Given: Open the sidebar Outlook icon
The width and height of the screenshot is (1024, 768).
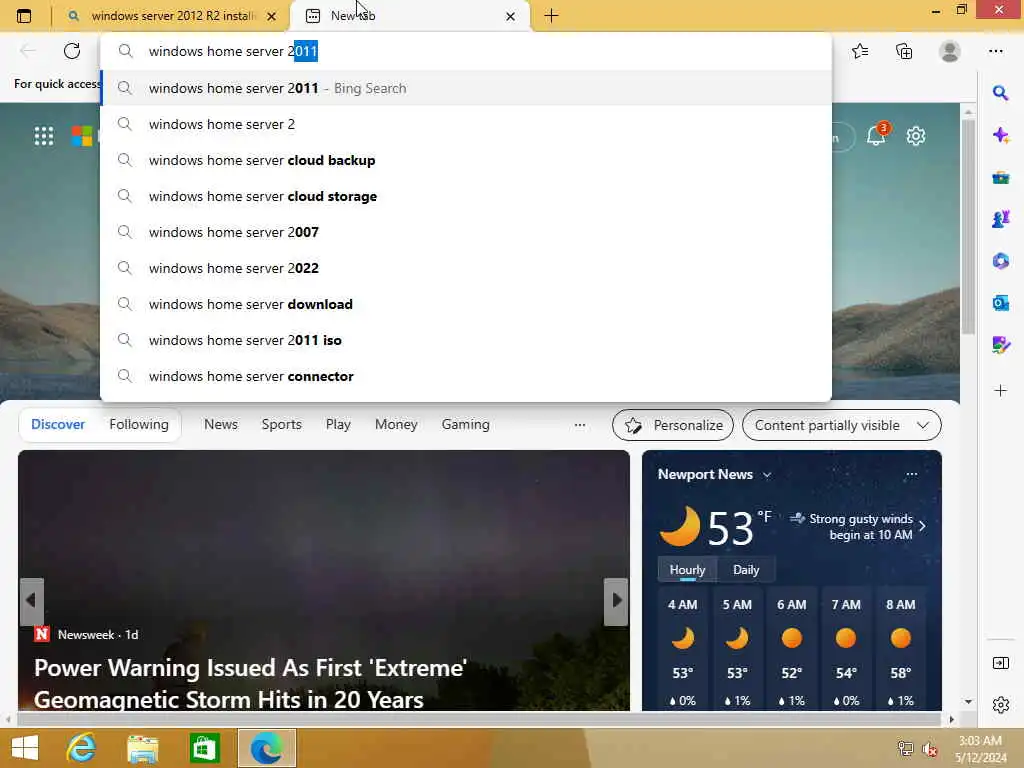Looking at the screenshot, I should 1000,303.
